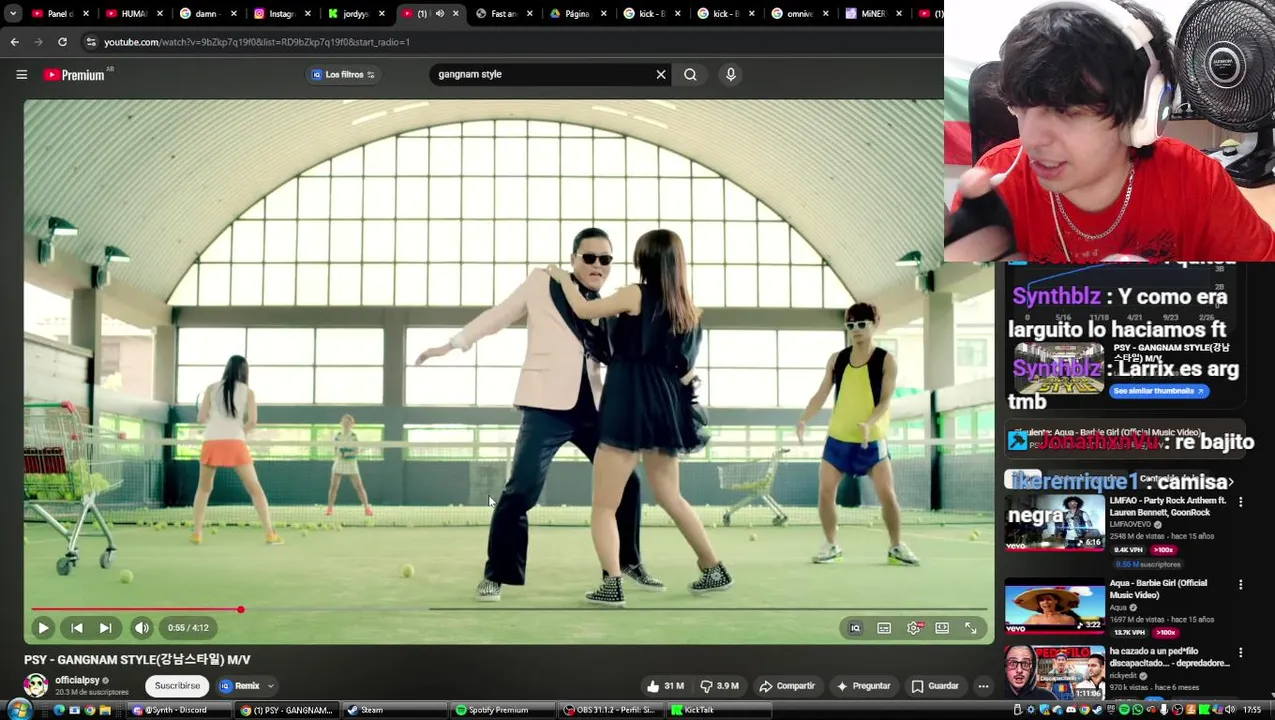Expand the dropdown arrow next to Remix
Screen dimensions: 1275x720
270,686
